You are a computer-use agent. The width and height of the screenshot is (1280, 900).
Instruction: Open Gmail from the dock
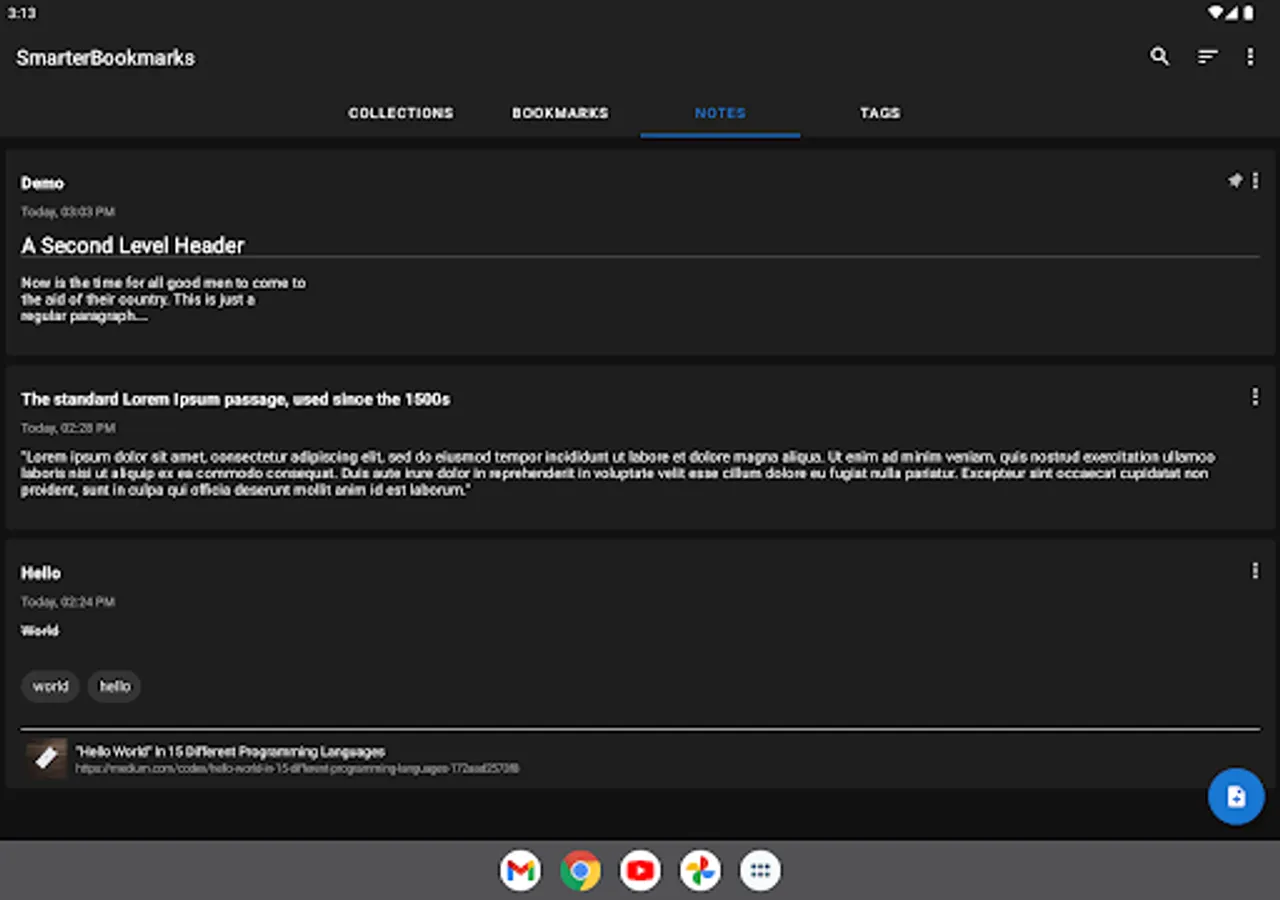click(520, 870)
